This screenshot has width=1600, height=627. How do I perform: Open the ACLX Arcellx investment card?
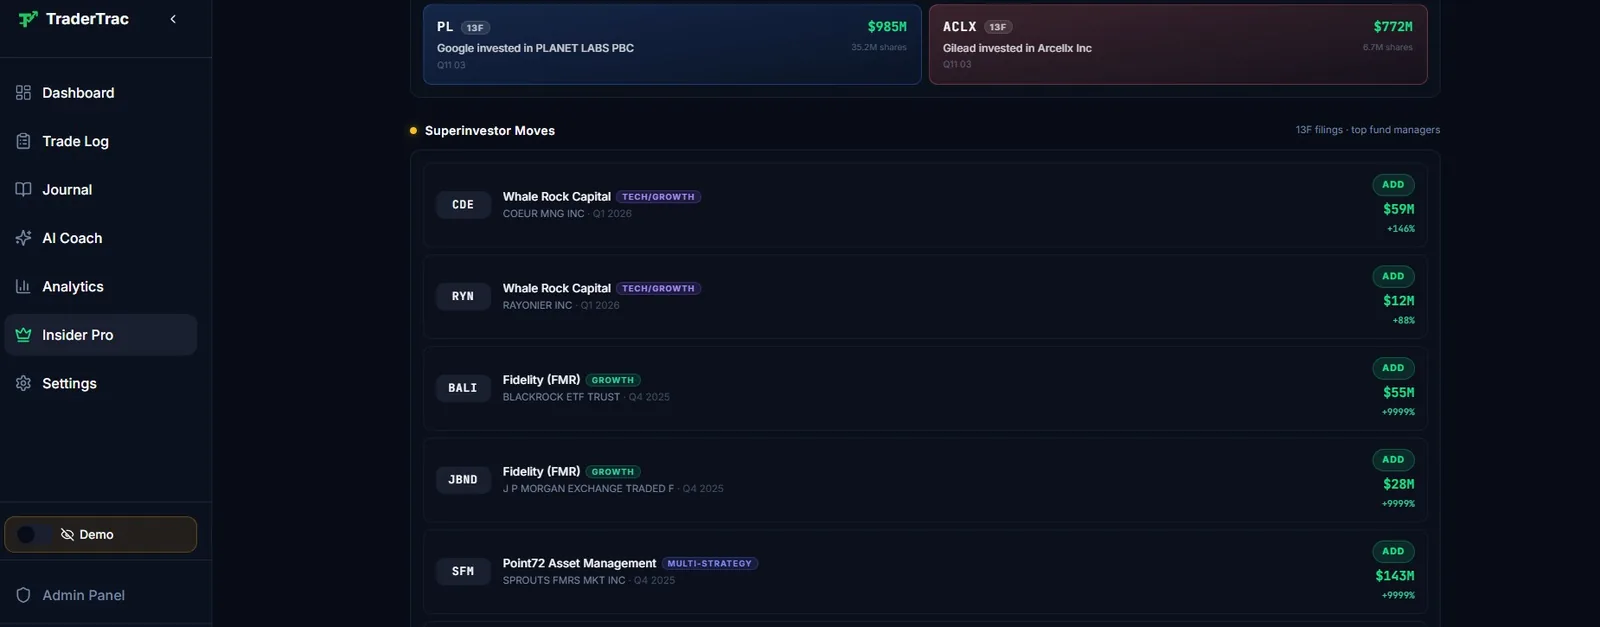pyautogui.click(x=1178, y=44)
